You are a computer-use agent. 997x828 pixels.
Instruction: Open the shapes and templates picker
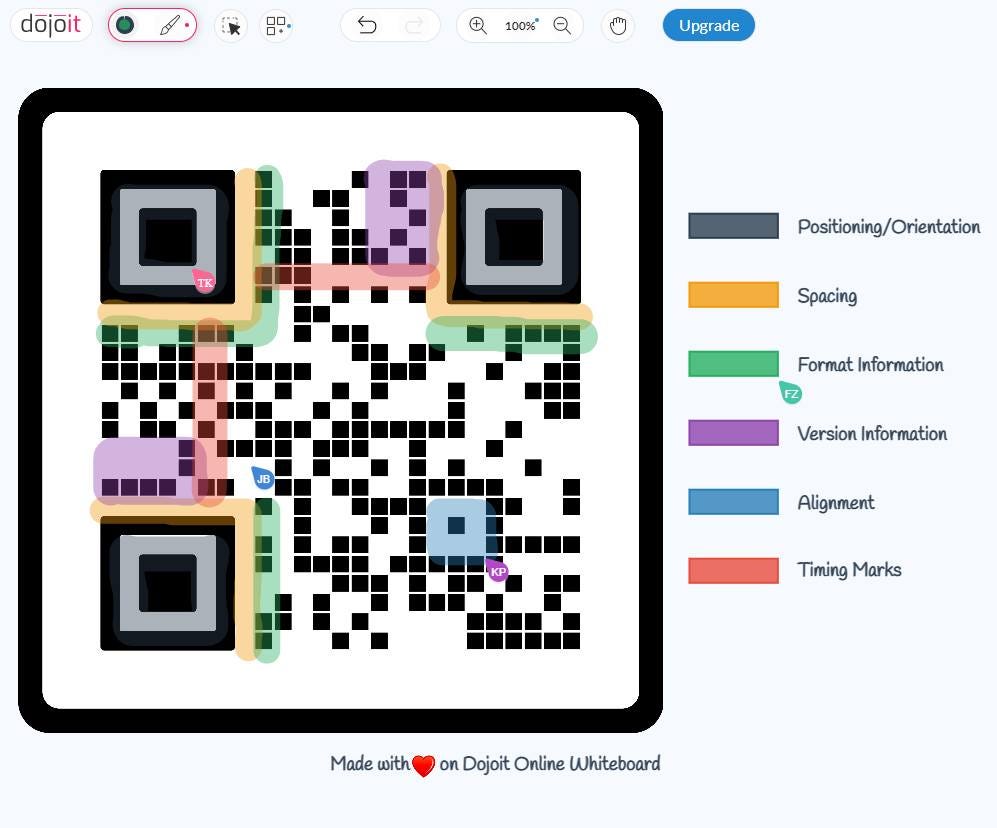point(276,26)
